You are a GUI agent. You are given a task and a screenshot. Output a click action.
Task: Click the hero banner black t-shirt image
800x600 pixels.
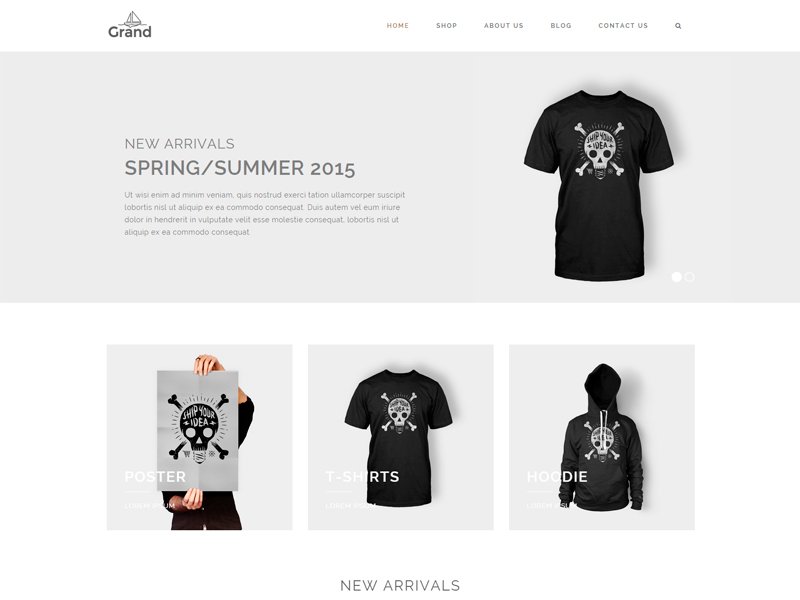click(x=599, y=185)
